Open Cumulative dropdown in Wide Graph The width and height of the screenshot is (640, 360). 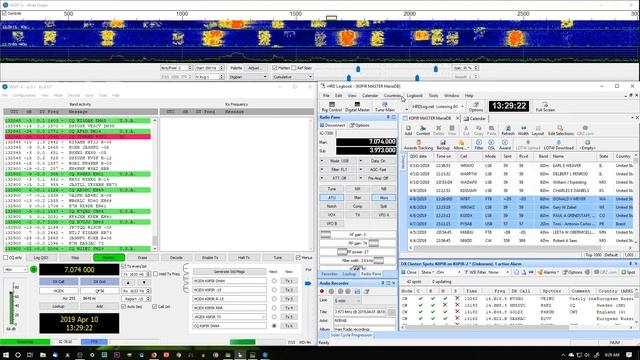coord(292,77)
